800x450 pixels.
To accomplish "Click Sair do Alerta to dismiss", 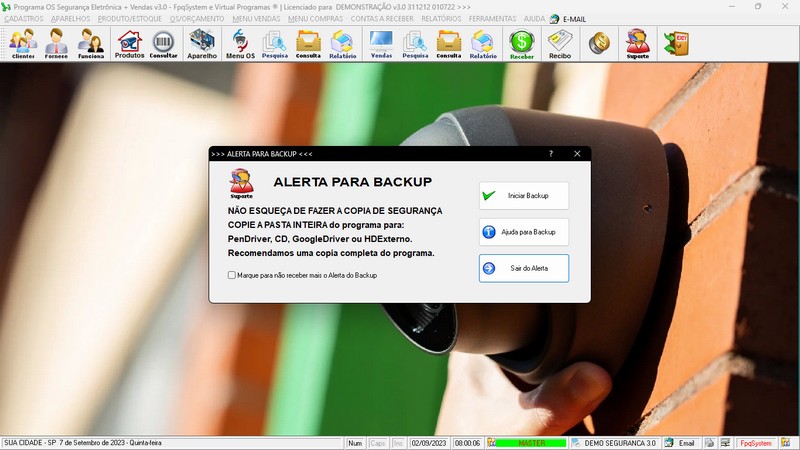I will (x=523, y=268).
